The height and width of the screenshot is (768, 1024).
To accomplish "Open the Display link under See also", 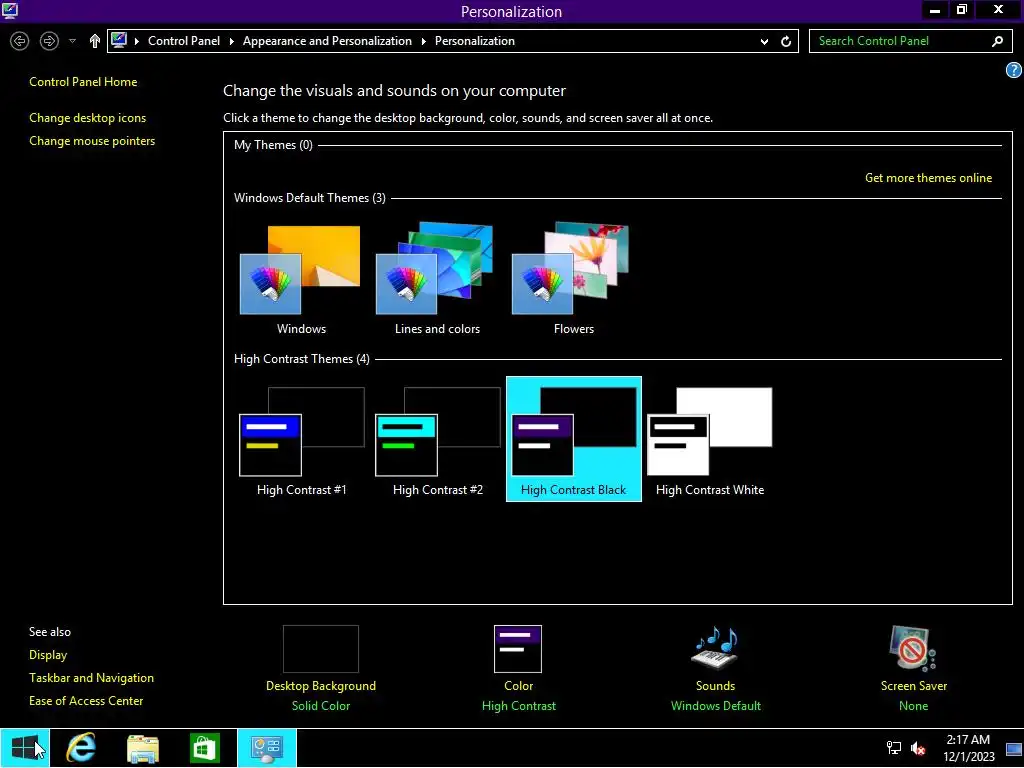I will click(48, 655).
